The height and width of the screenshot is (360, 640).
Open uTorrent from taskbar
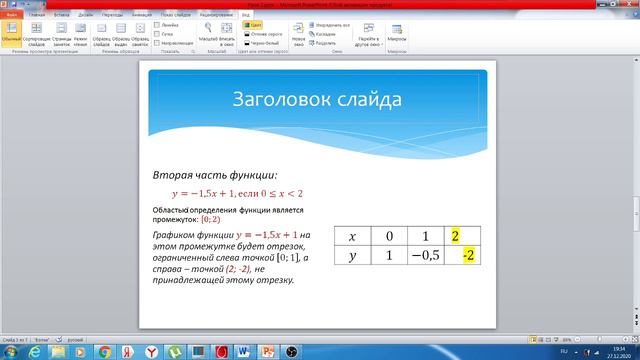tap(176, 352)
